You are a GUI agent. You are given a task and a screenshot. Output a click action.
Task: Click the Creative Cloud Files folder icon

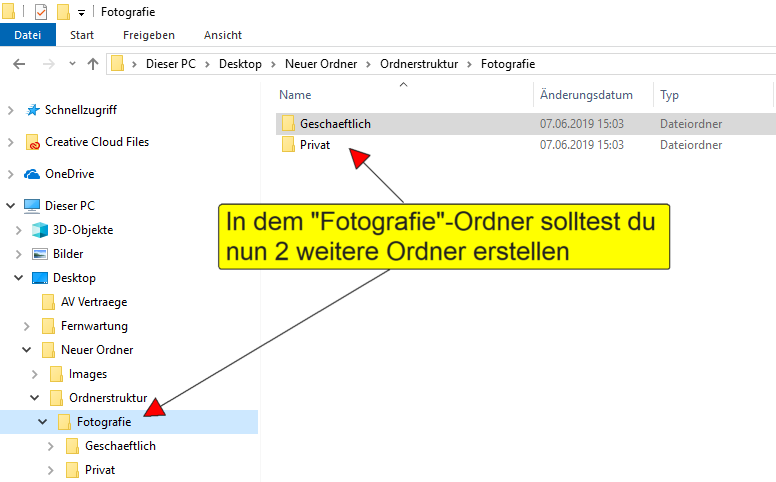[x=33, y=142]
